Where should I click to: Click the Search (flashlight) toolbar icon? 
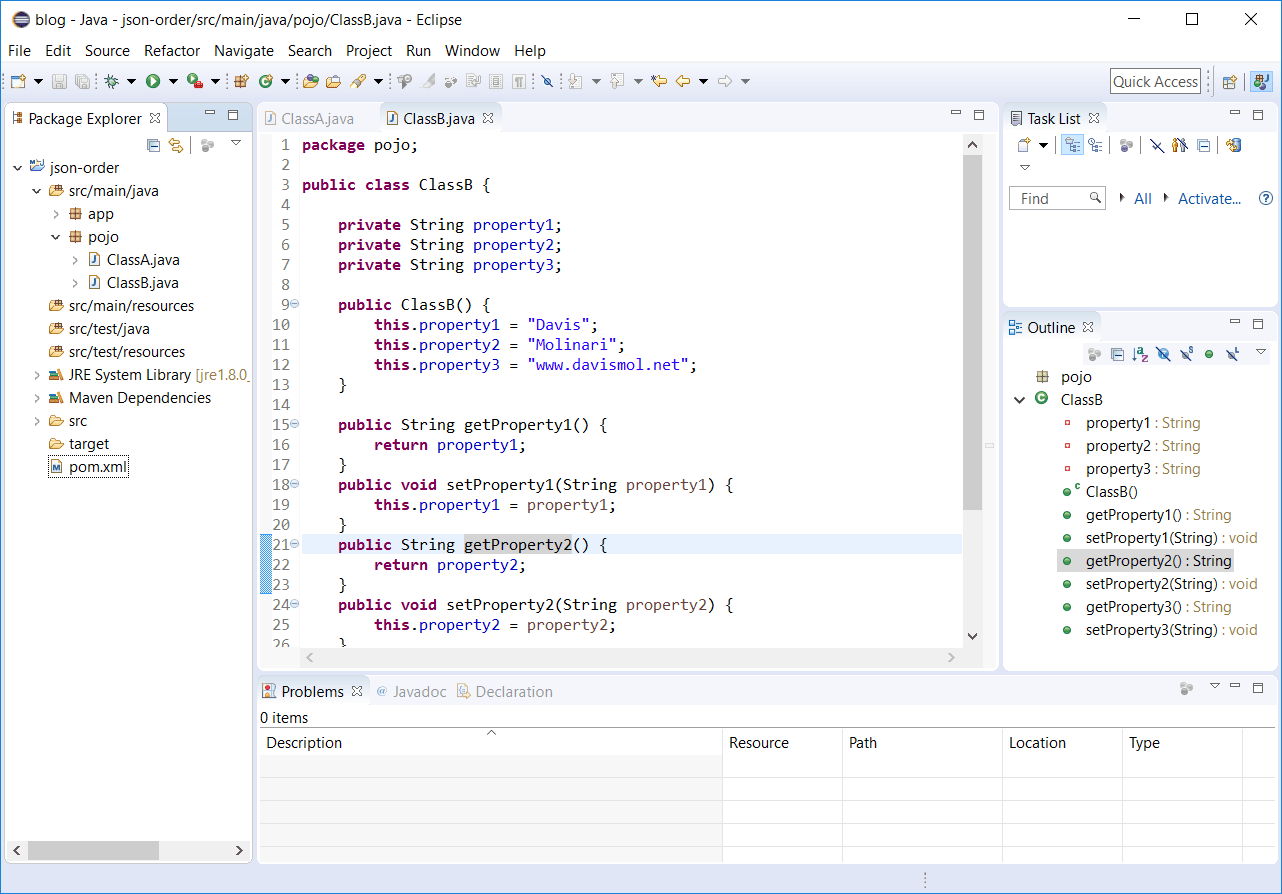[x=357, y=81]
